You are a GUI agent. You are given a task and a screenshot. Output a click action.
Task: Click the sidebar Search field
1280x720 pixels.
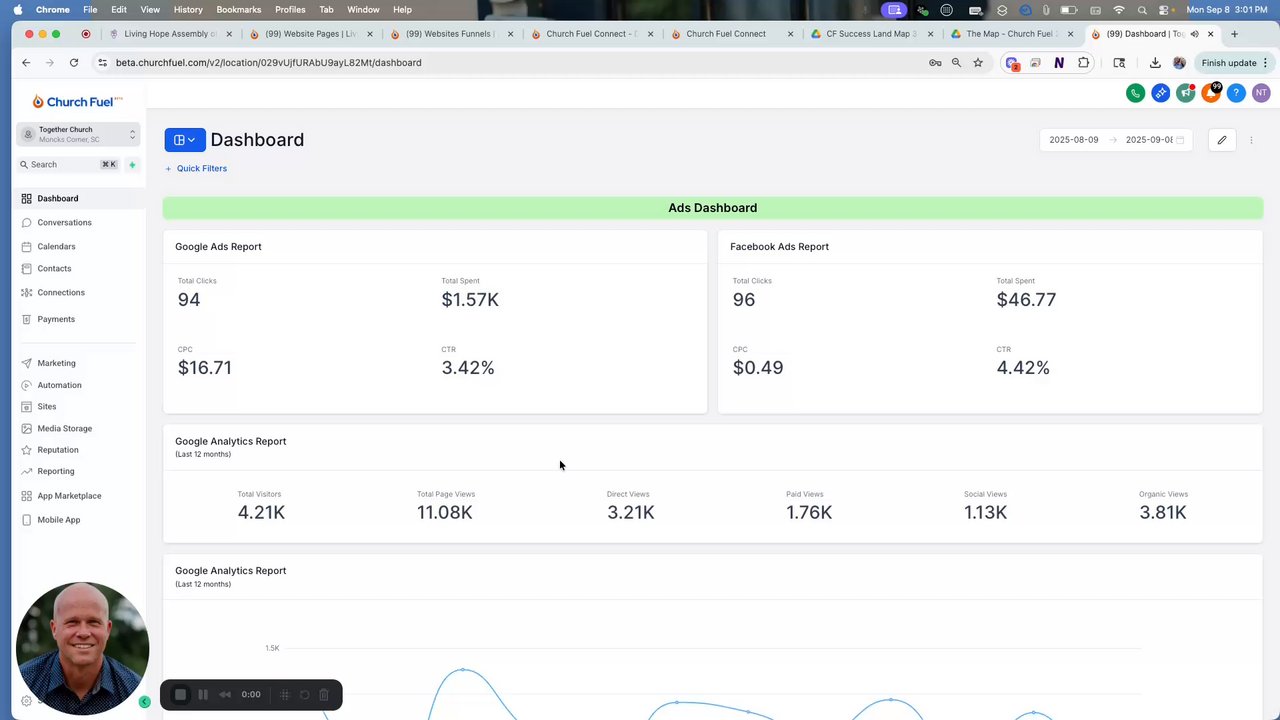click(68, 165)
